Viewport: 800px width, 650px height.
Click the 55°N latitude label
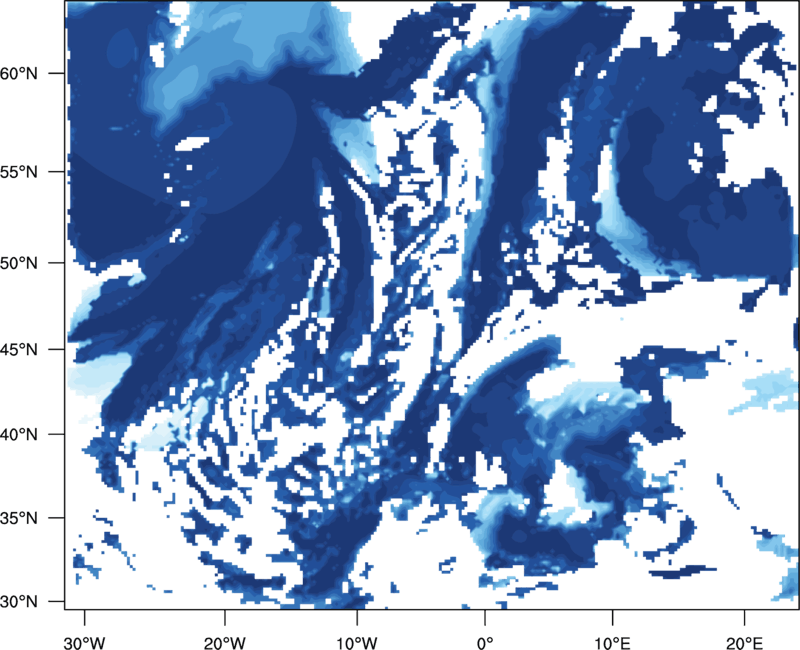click(19, 172)
